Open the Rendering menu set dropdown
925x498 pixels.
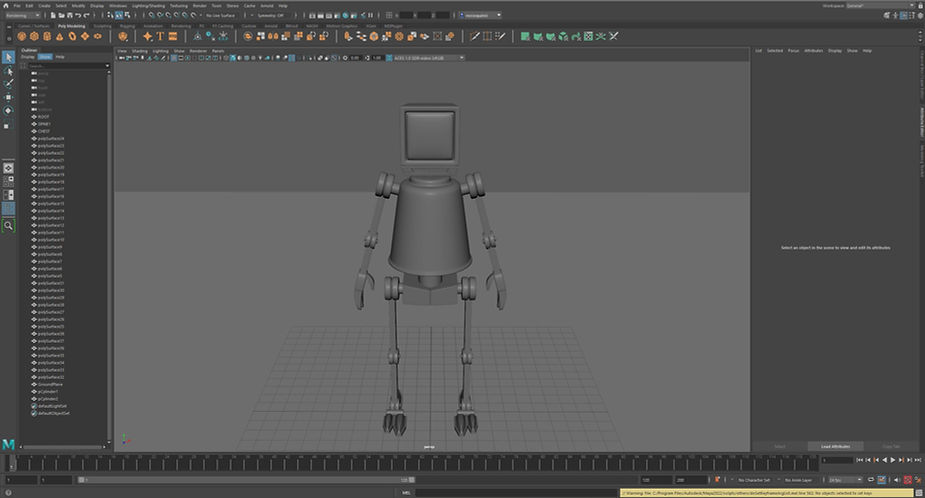point(22,15)
